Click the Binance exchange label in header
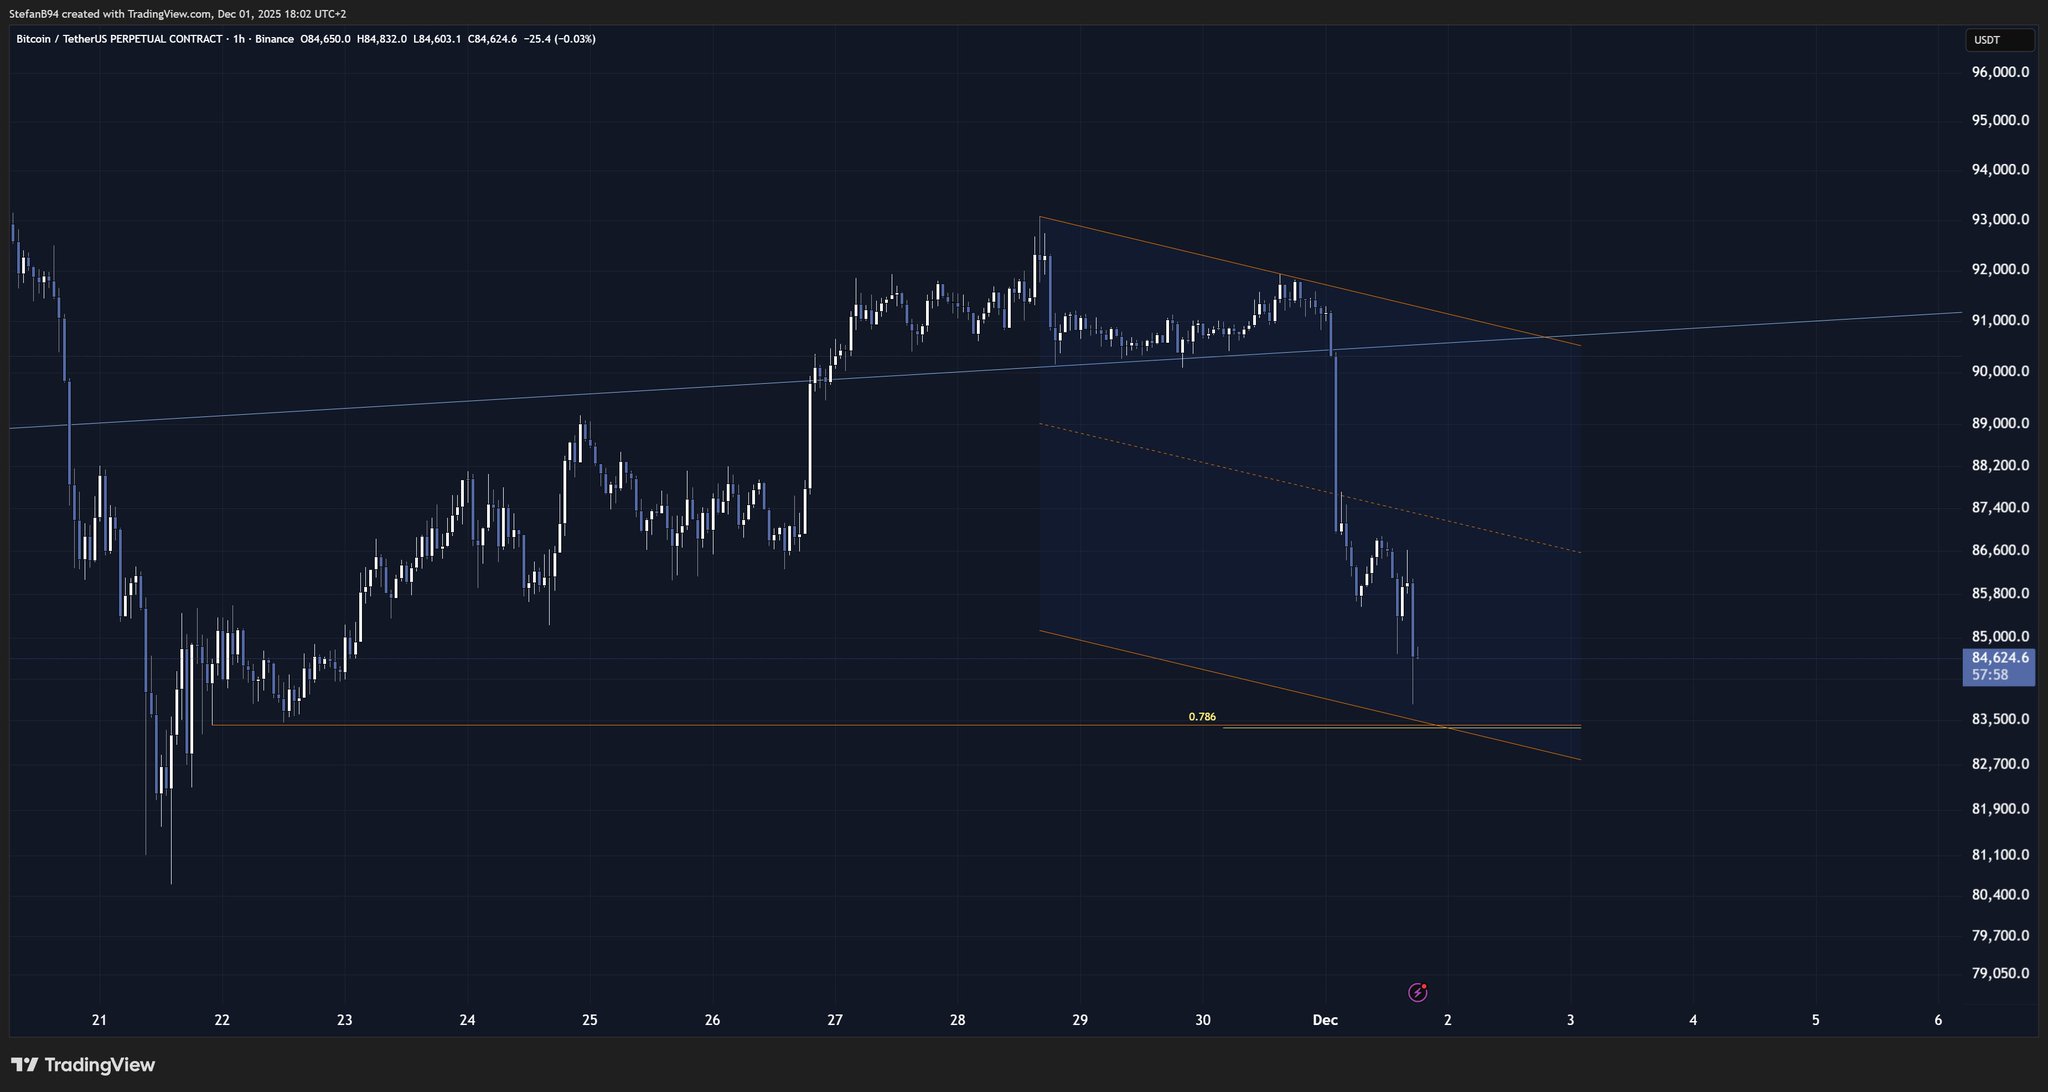This screenshot has height=1092, width=2048. coord(274,39)
